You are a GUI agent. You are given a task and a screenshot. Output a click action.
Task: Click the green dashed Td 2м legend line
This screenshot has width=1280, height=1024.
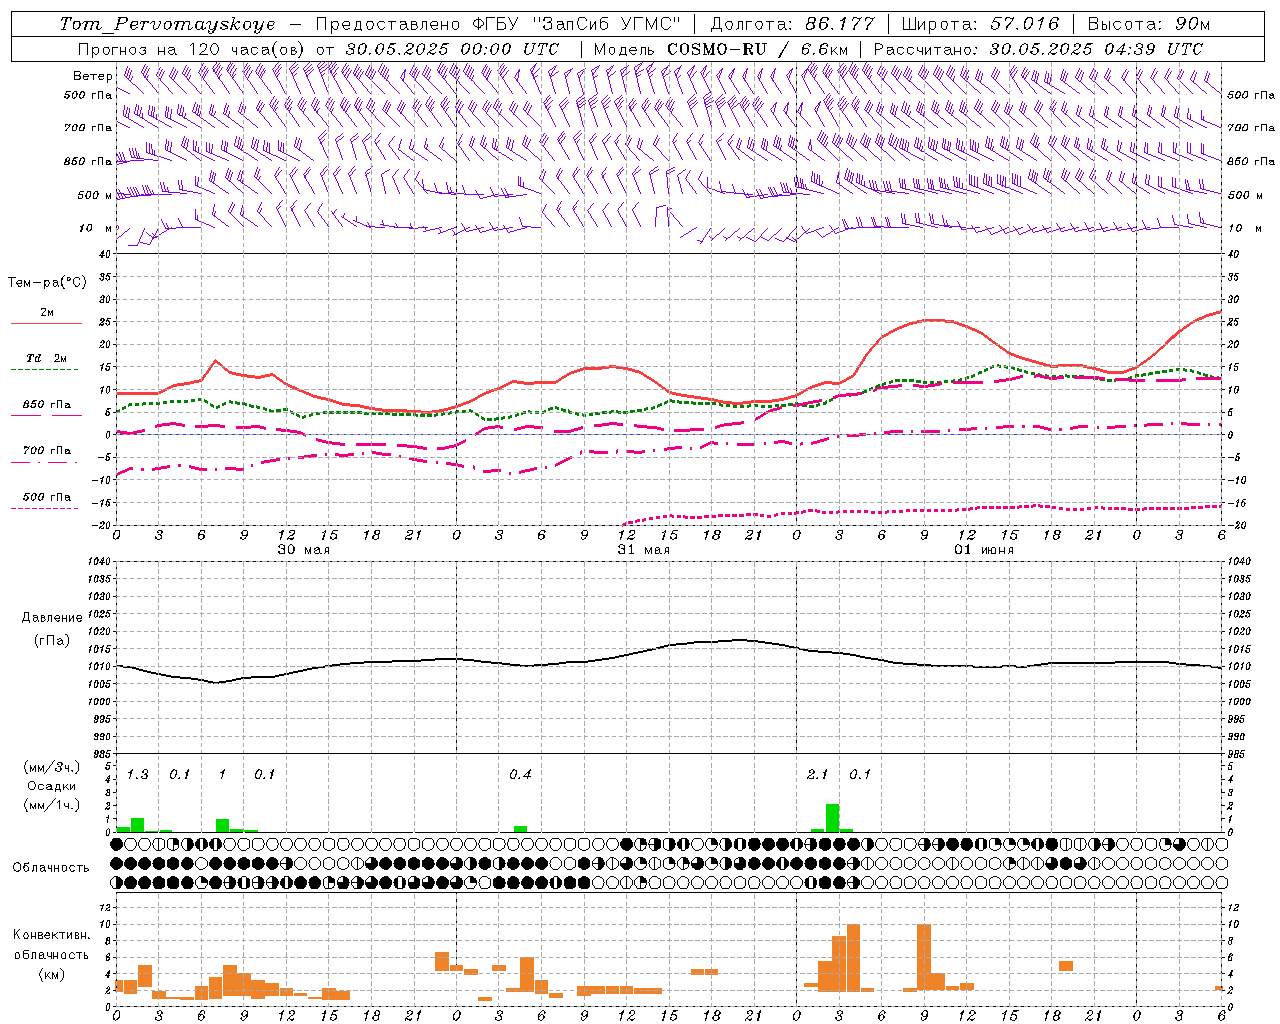pos(44,370)
